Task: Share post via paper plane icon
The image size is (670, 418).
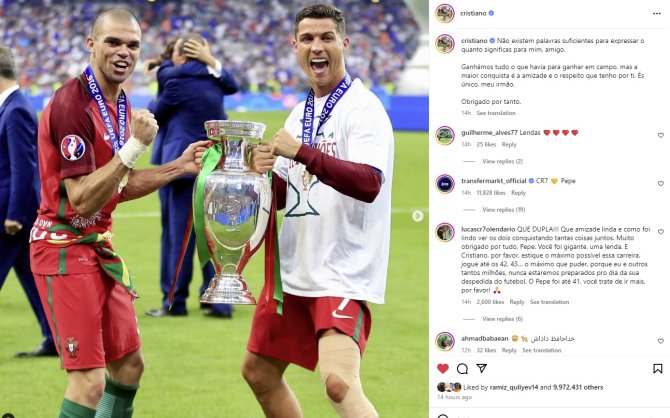Action: click(482, 368)
